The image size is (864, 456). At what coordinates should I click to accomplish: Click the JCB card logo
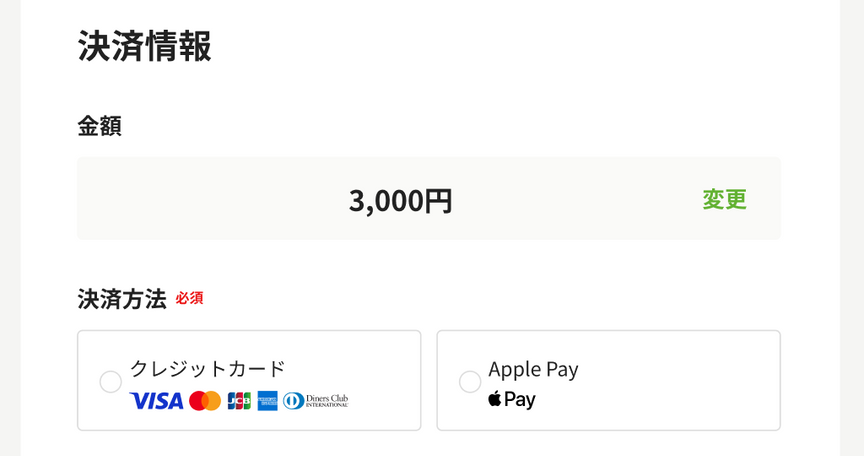click(239, 401)
